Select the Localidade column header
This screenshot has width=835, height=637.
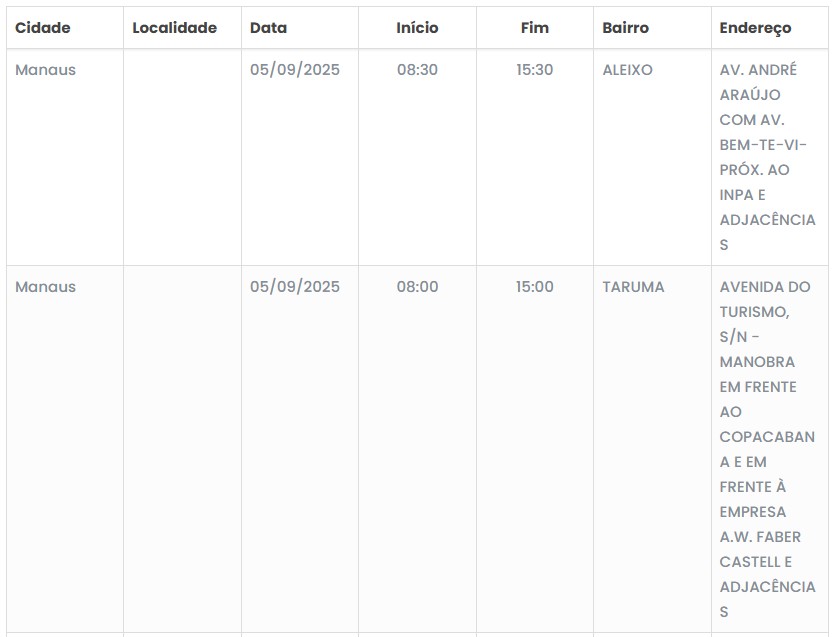point(174,28)
